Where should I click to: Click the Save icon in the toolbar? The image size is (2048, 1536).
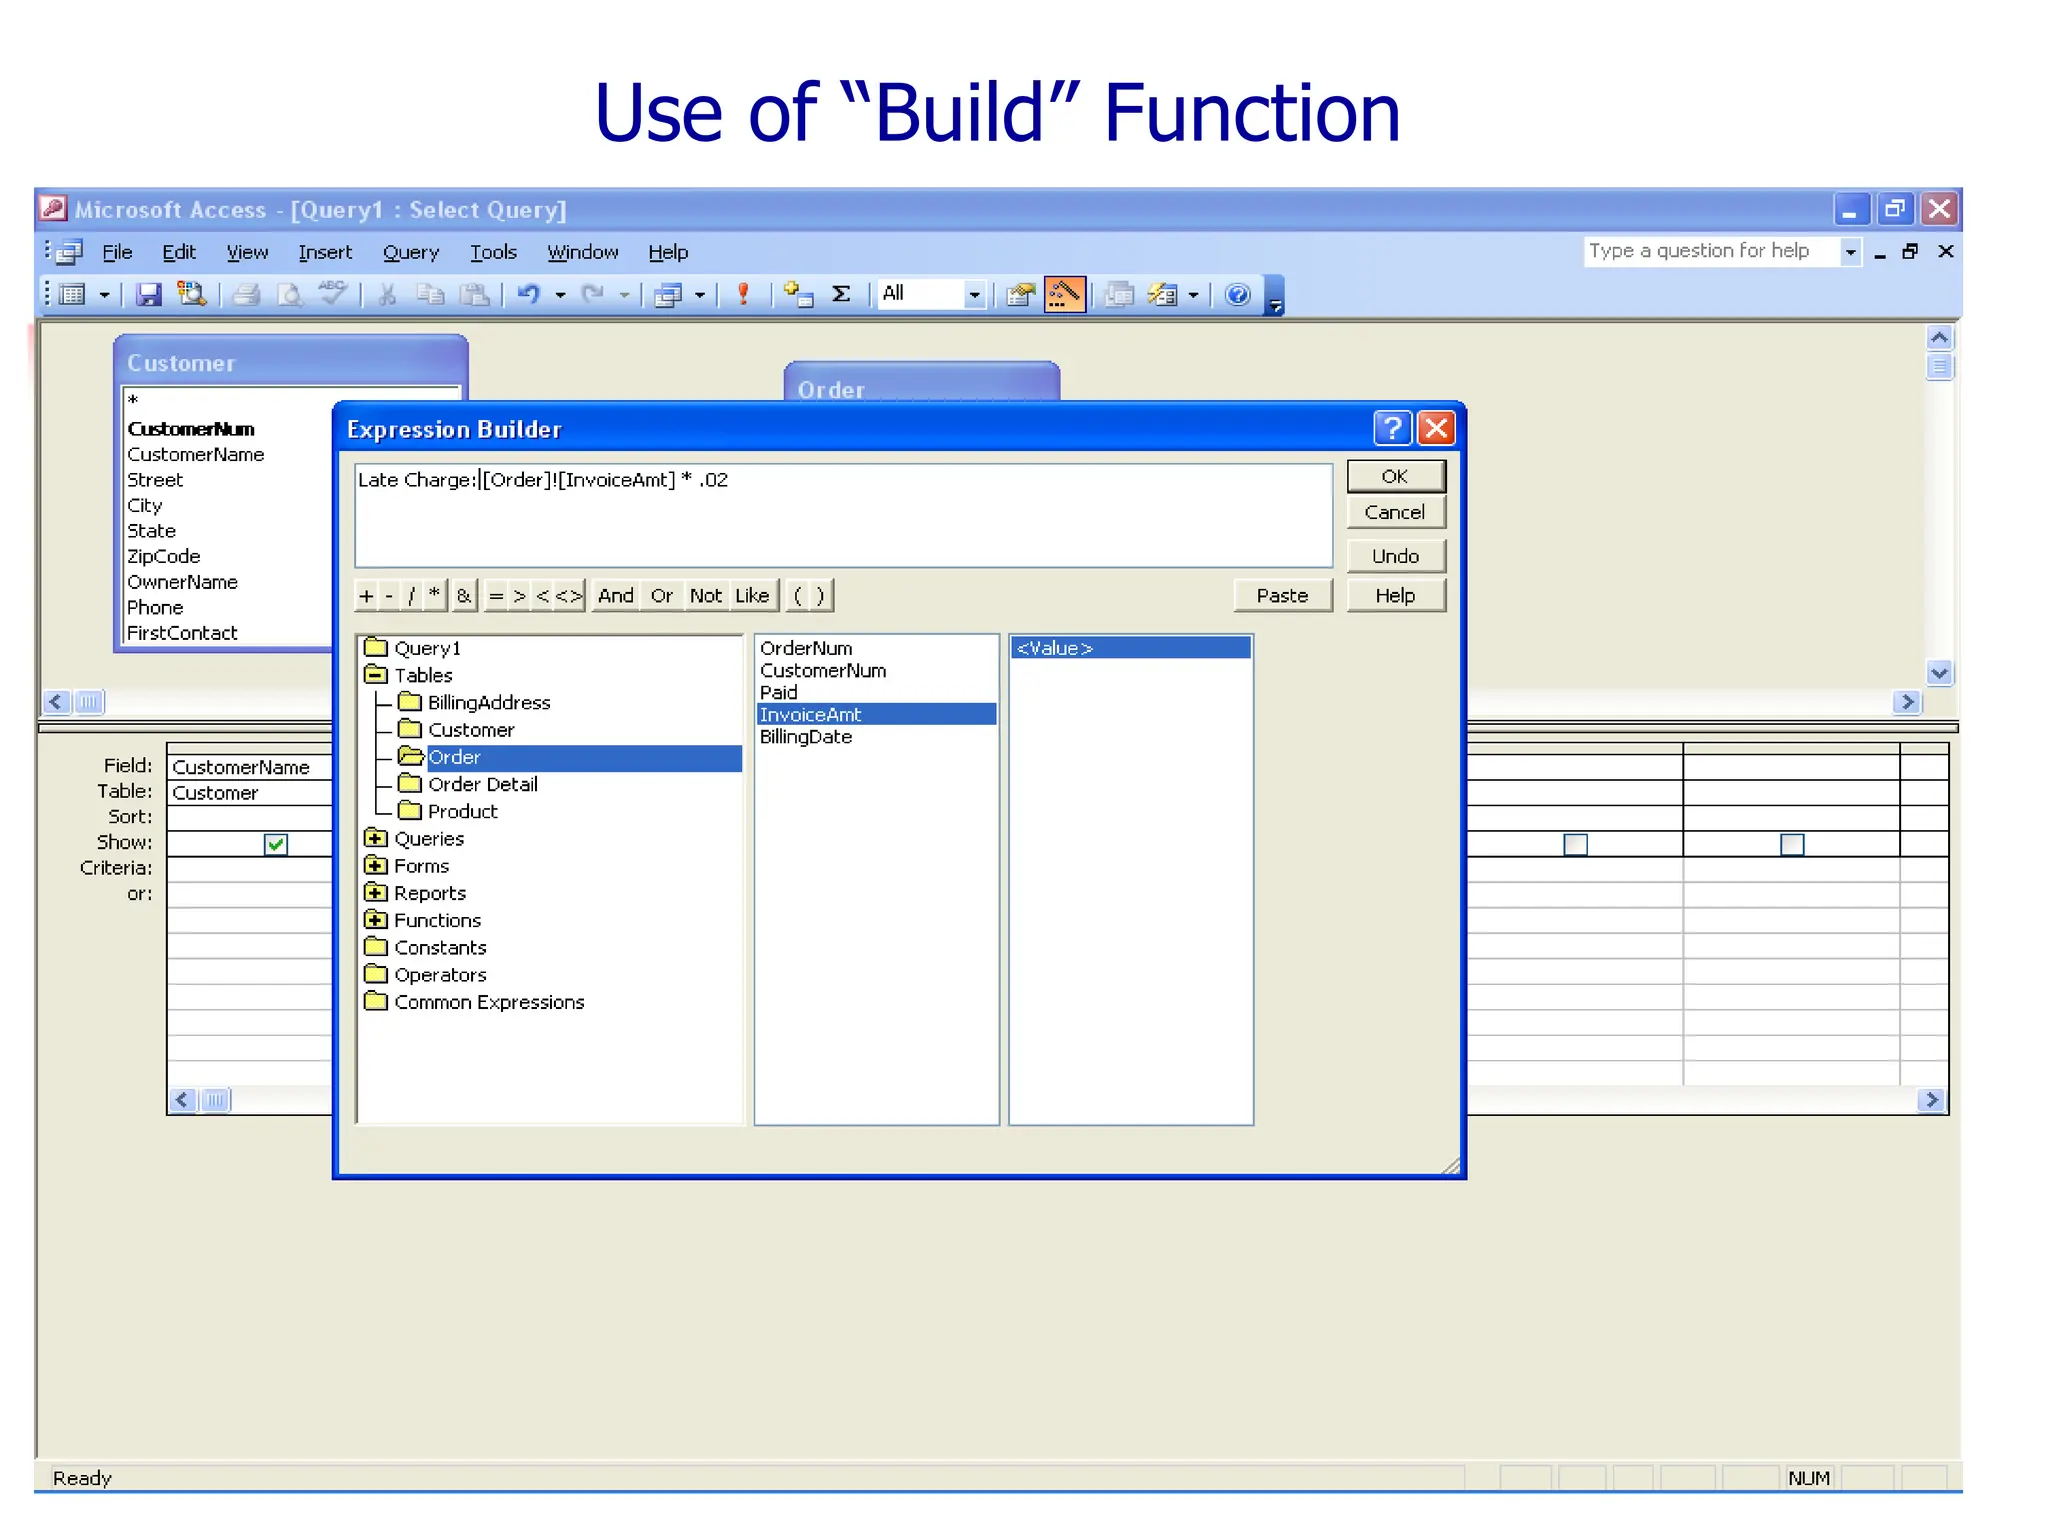pos(149,294)
